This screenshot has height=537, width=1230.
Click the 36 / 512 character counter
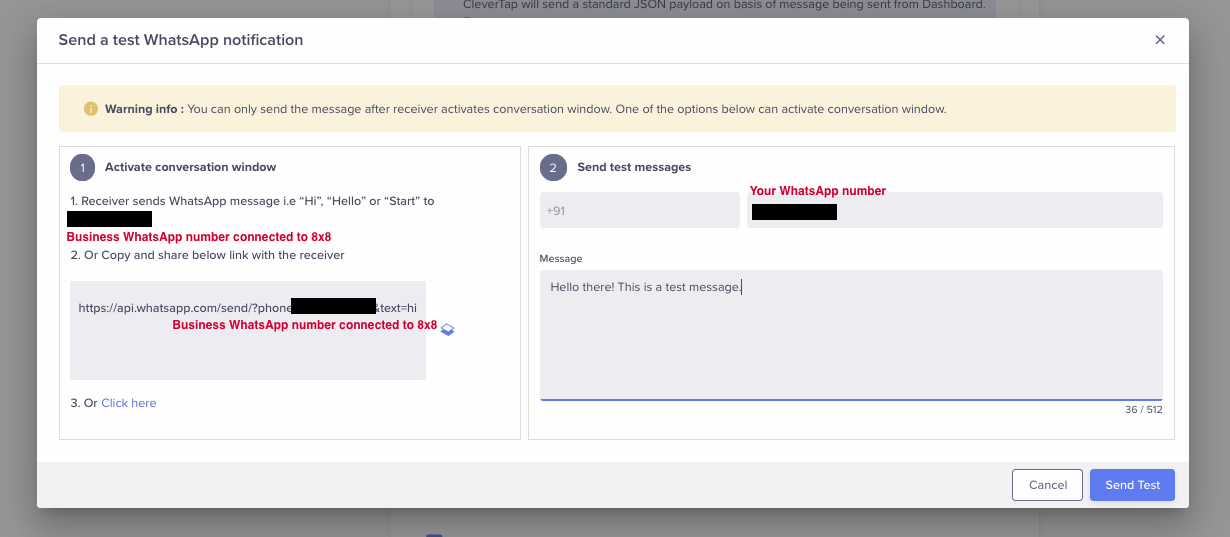pos(1143,409)
